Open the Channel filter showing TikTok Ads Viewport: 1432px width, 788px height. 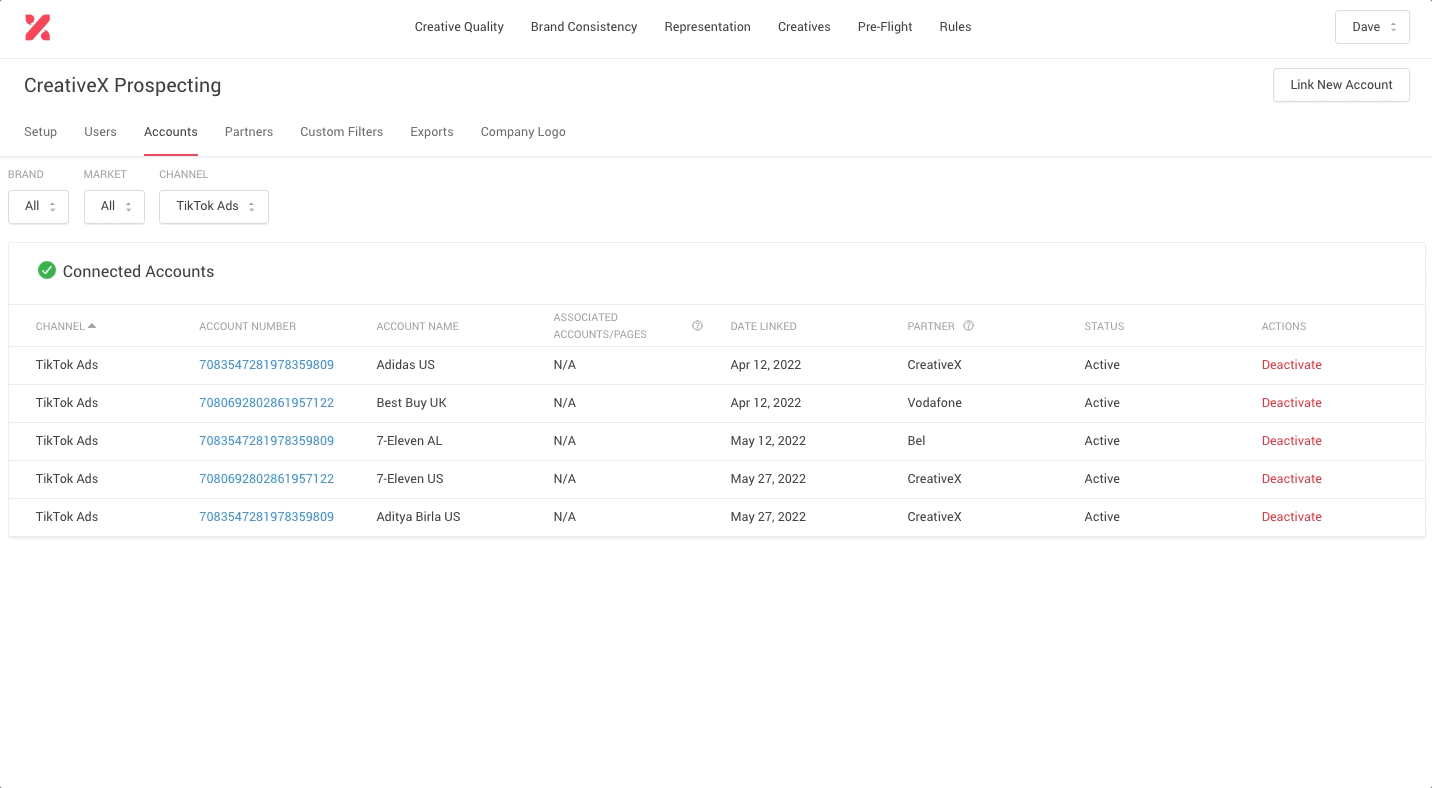click(214, 207)
